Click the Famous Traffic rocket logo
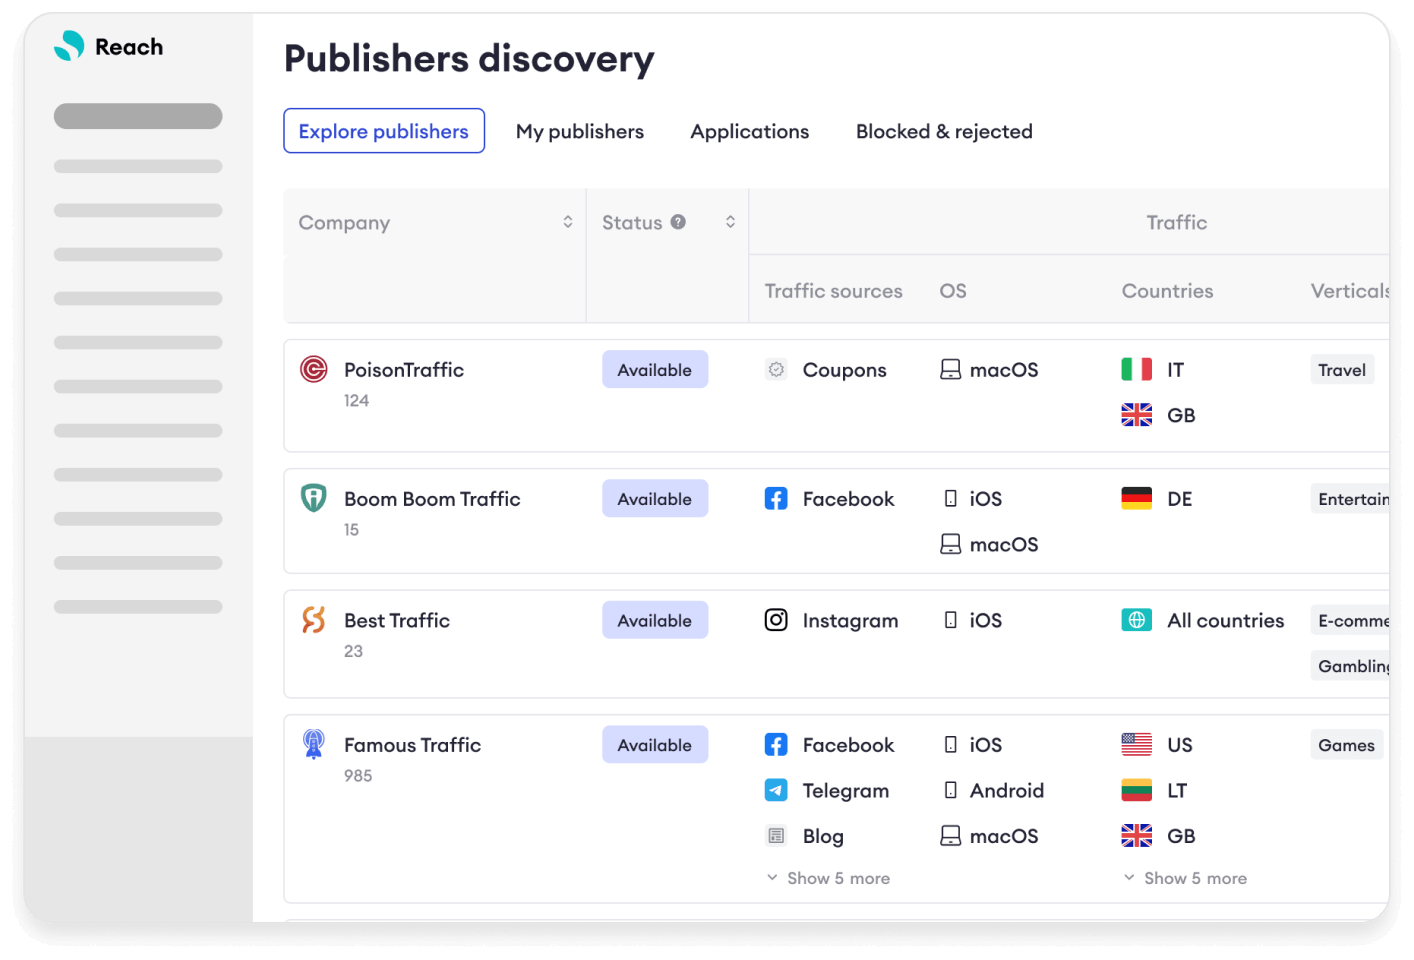The height and width of the screenshot is (960, 1414). (314, 744)
